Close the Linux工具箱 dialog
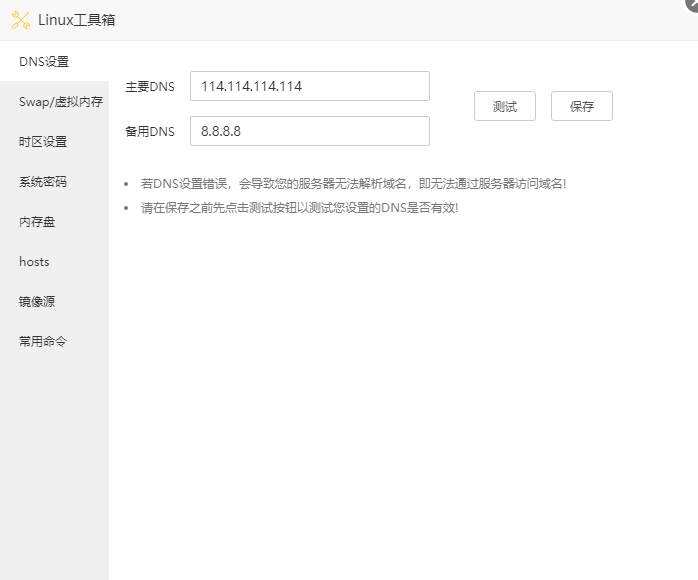698x580 pixels. point(692,4)
